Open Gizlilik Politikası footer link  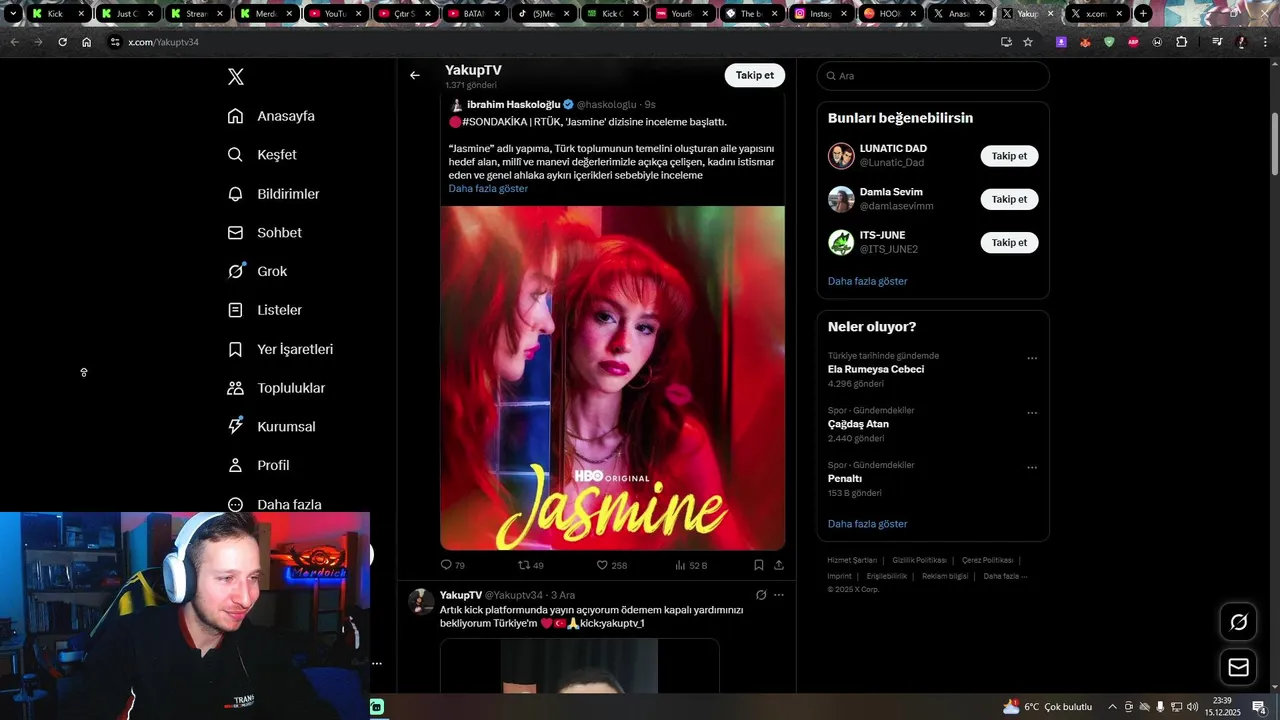919,560
